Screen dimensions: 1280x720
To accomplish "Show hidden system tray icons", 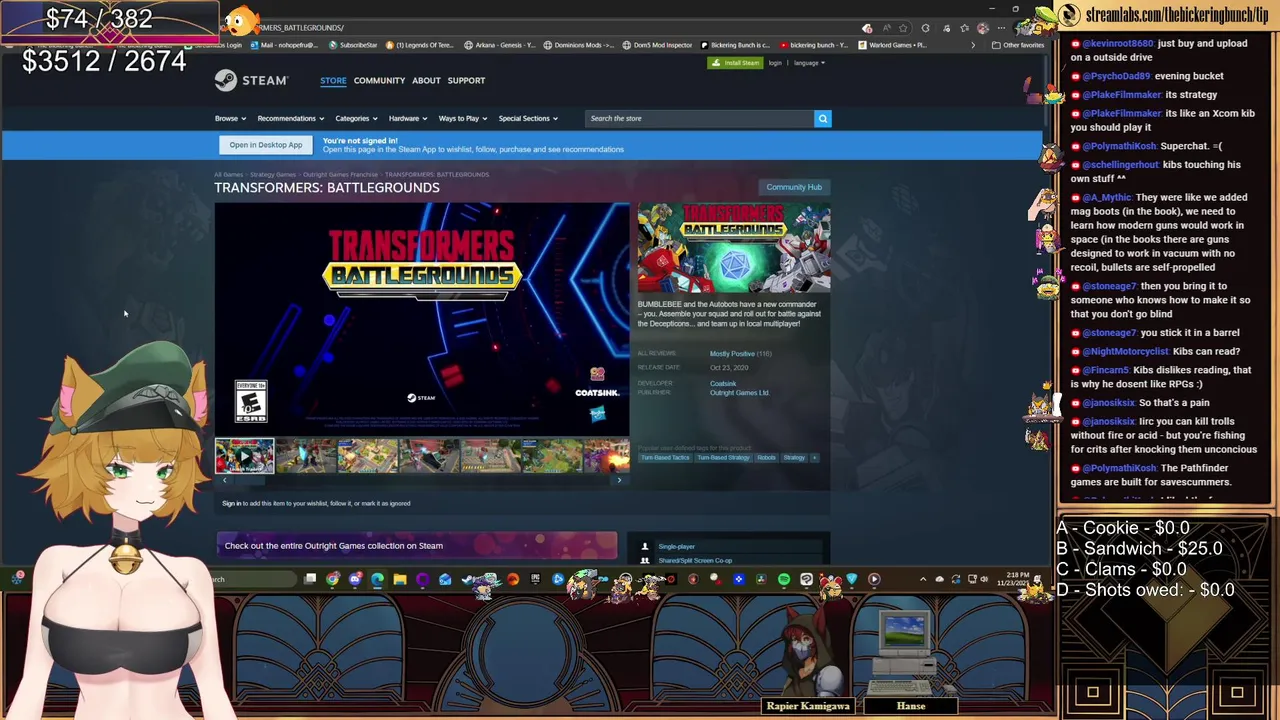I will (x=923, y=579).
